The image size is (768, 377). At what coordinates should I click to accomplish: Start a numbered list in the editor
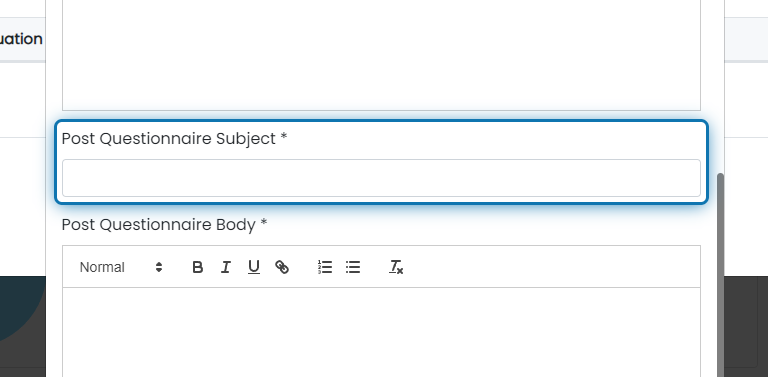point(325,267)
